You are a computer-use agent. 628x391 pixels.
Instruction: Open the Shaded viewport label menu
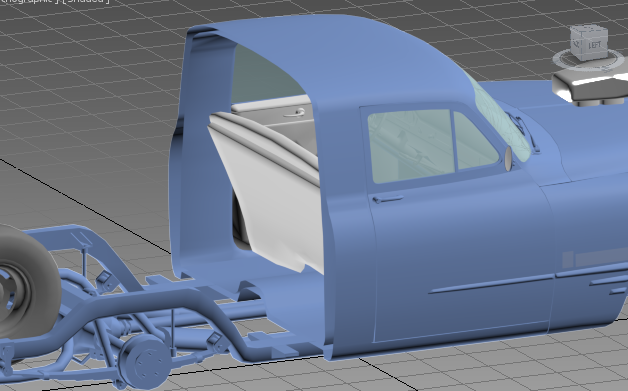[86, 1]
